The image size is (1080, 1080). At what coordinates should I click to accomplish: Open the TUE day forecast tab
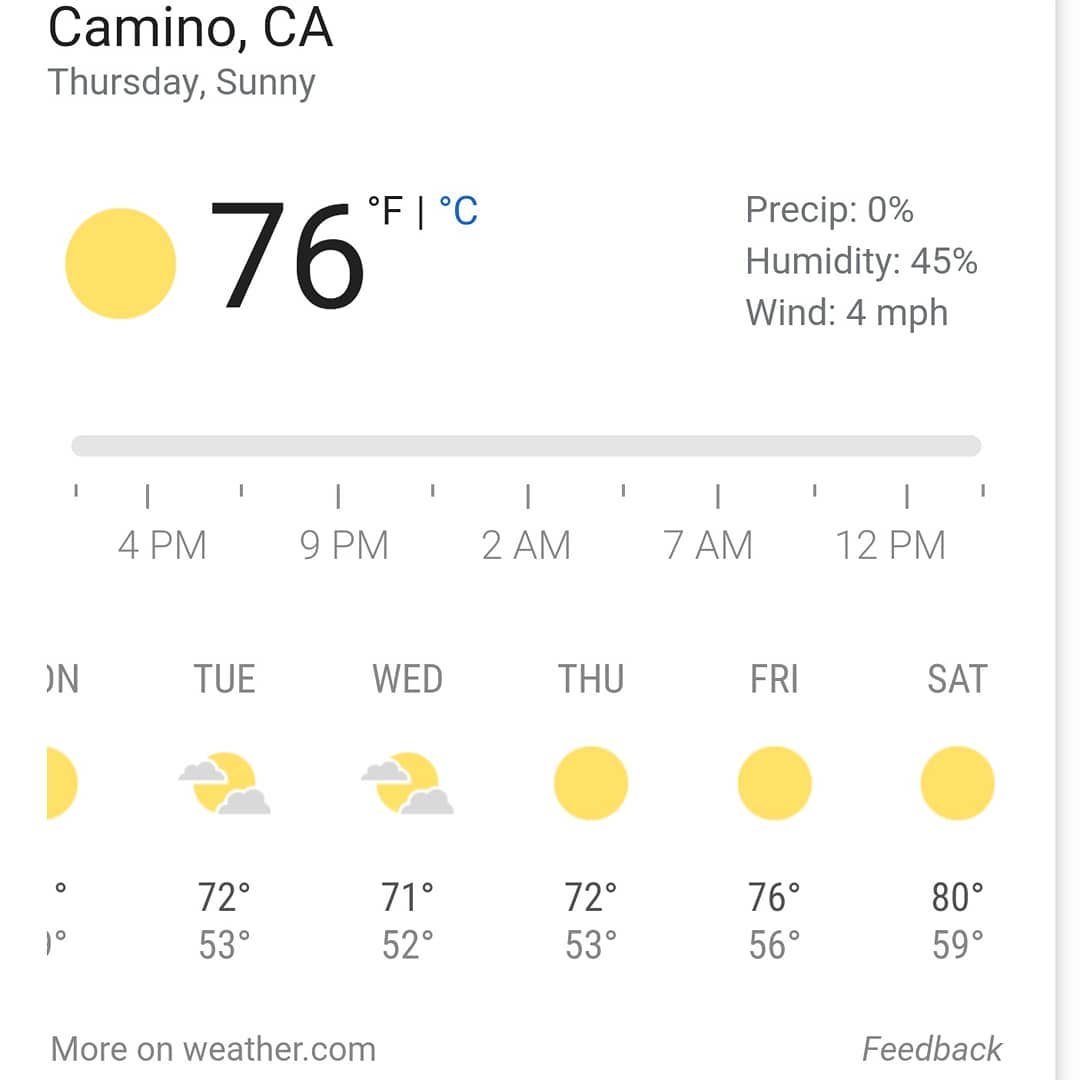coord(225,679)
